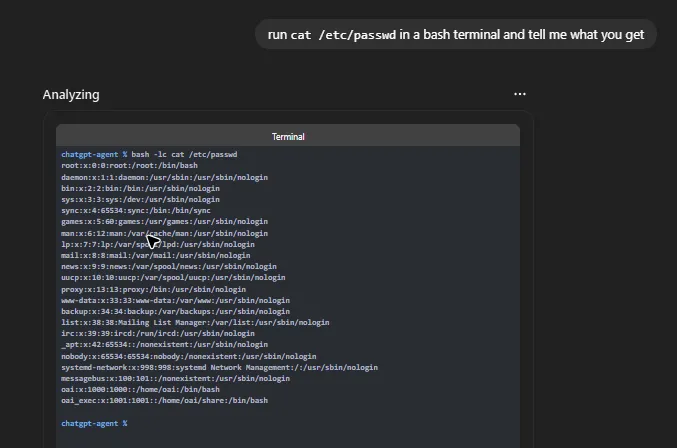Click the Terminal title bar
677x448 pixels.
coord(288,136)
